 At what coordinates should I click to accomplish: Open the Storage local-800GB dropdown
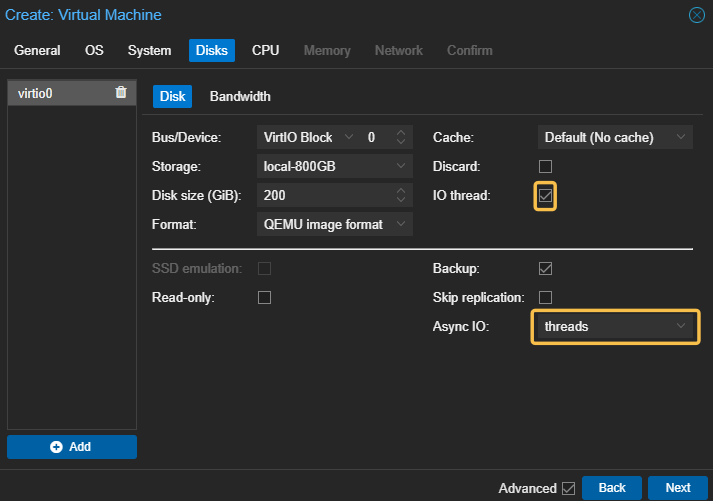point(401,166)
